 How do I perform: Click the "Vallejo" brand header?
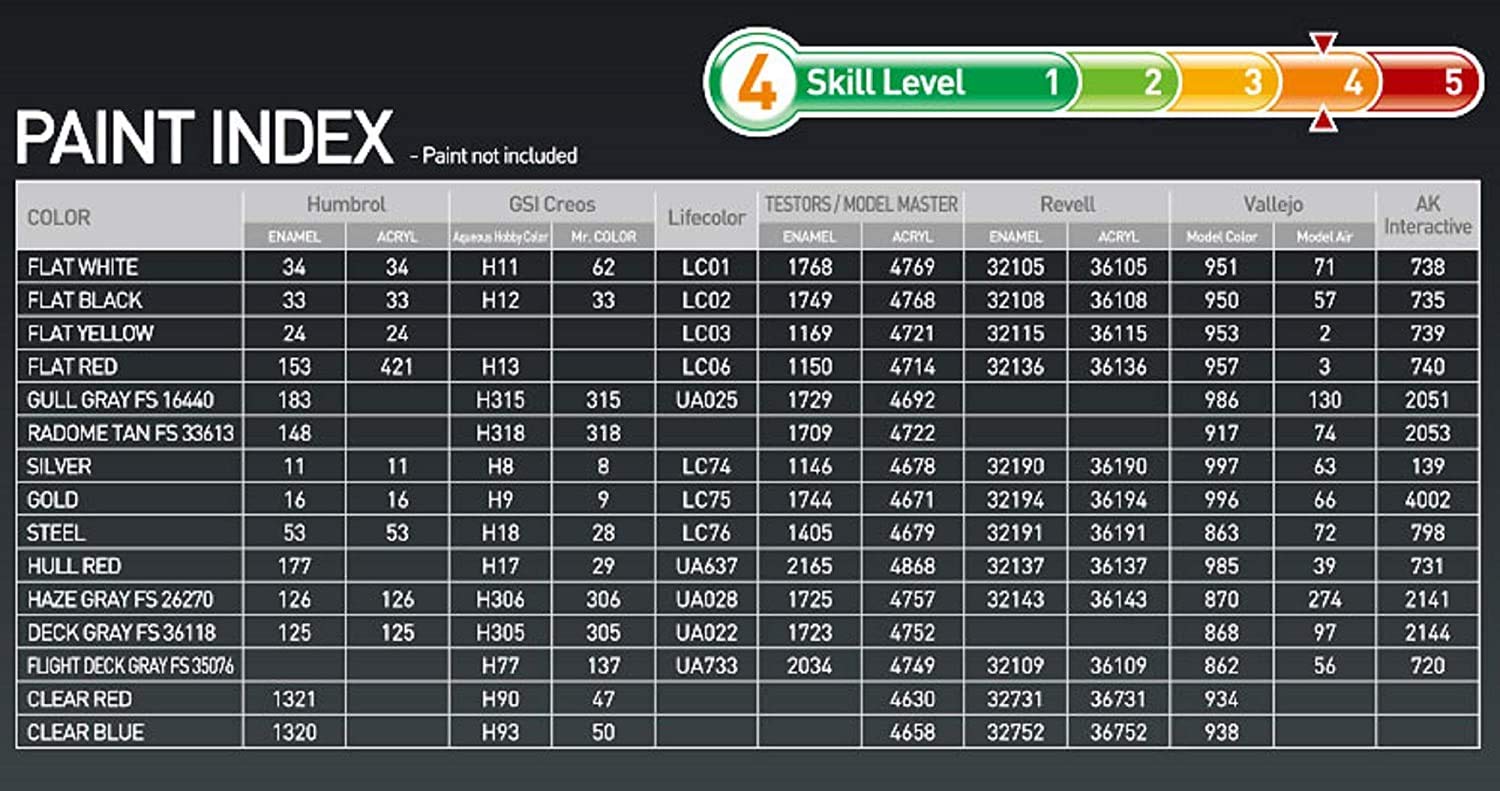coord(1273,204)
